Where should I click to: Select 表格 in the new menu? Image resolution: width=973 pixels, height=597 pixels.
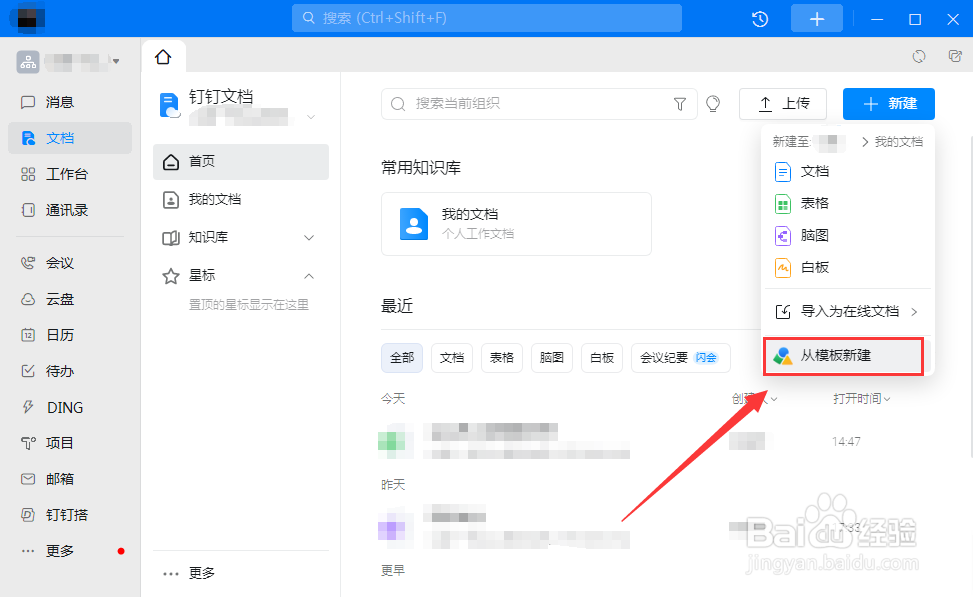click(x=848, y=204)
